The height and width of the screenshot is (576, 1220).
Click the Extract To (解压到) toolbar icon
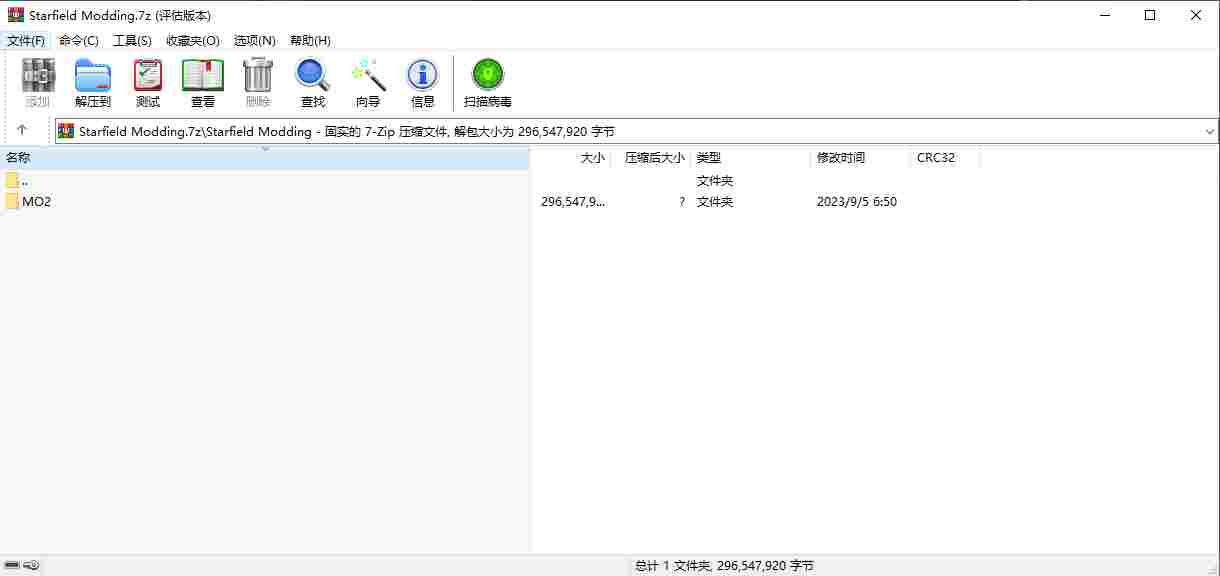[93, 75]
